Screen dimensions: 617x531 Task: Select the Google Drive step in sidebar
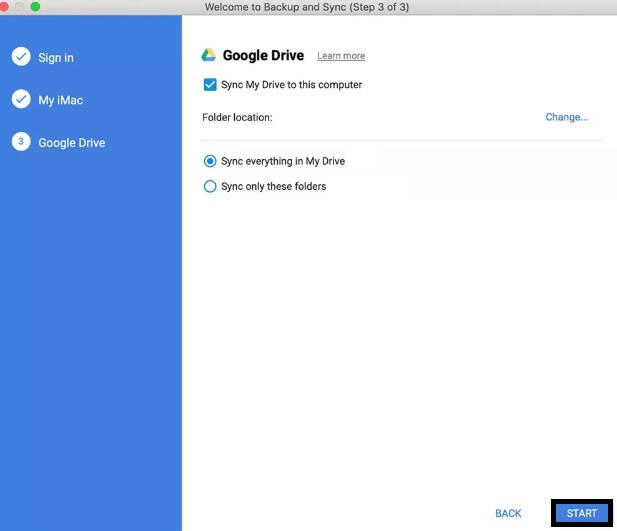point(72,143)
